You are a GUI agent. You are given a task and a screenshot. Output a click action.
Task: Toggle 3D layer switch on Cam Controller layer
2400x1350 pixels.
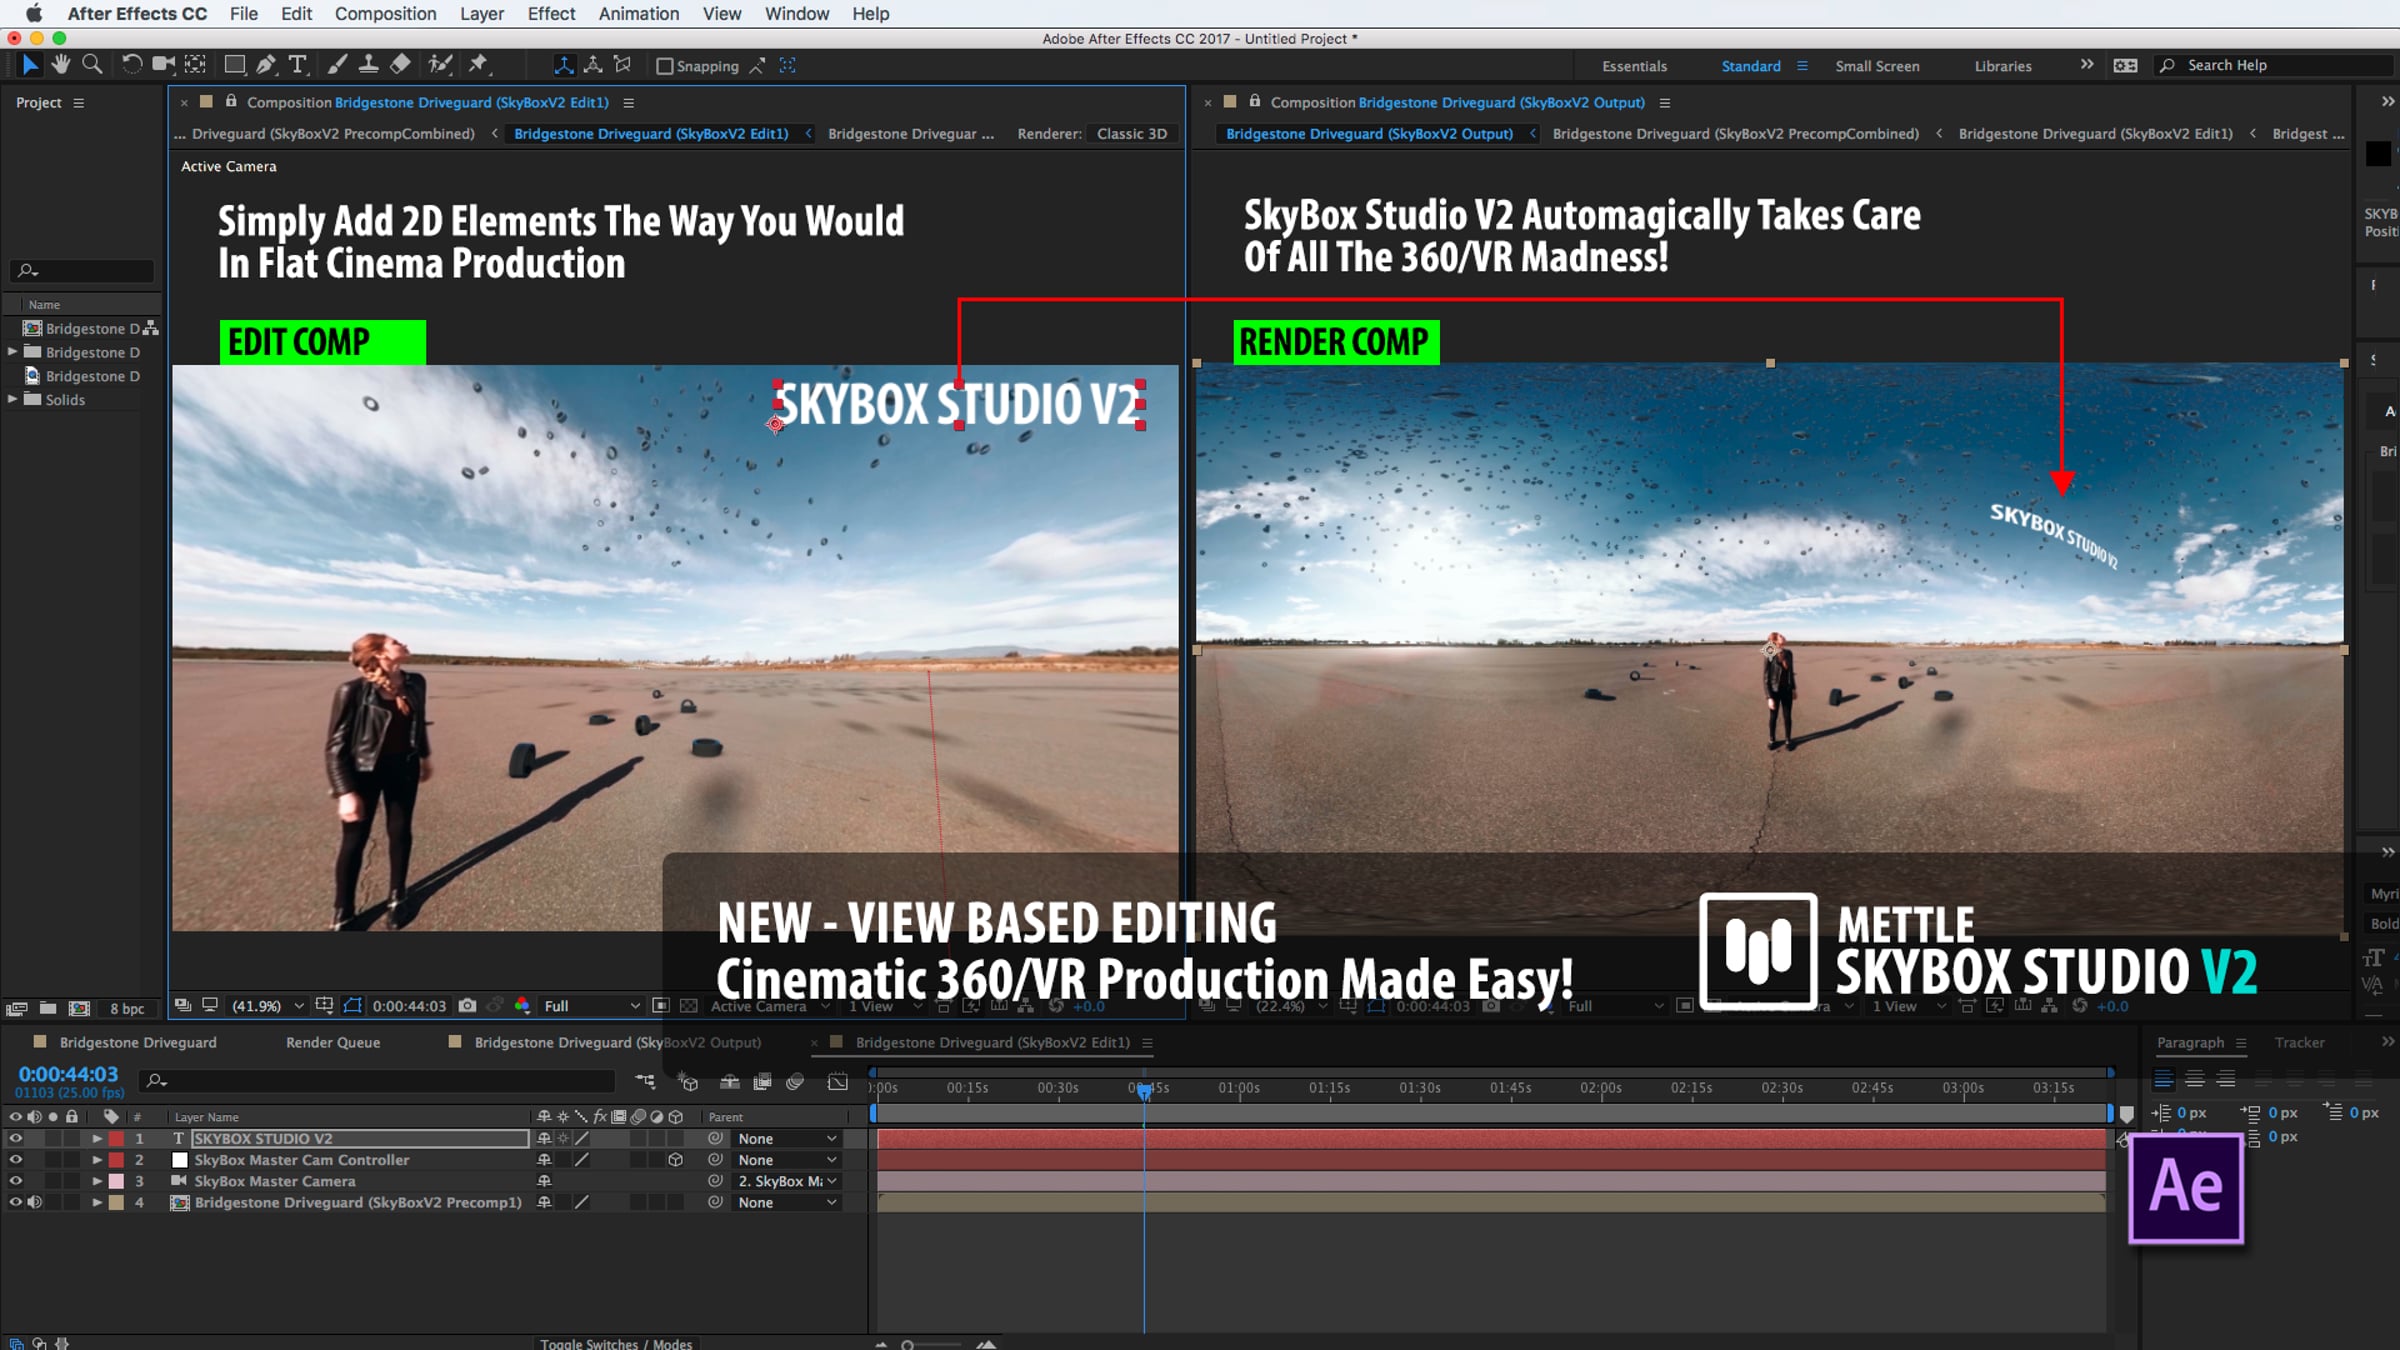(x=676, y=1160)
